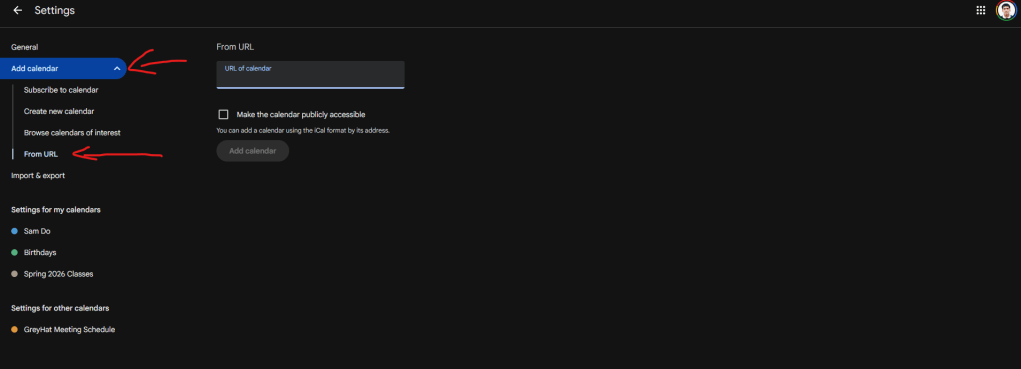Go back using the Settings back arrow

[x=18, y=10]
